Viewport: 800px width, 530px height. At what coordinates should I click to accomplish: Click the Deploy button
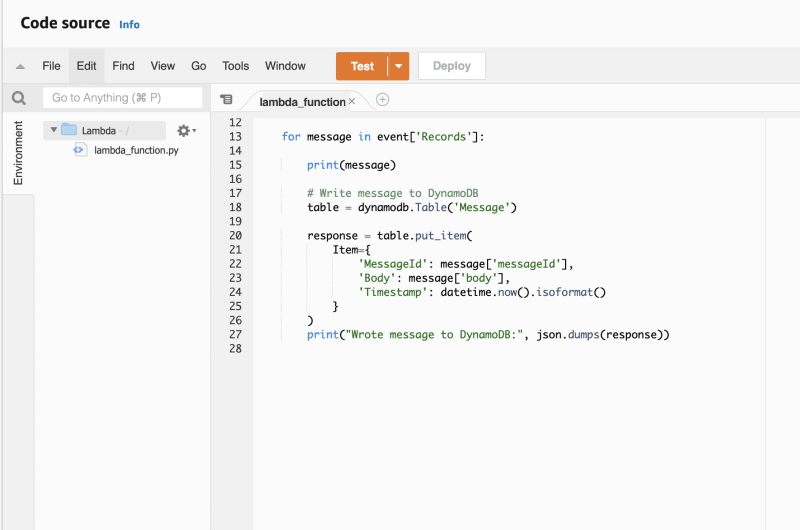(452, 66)
